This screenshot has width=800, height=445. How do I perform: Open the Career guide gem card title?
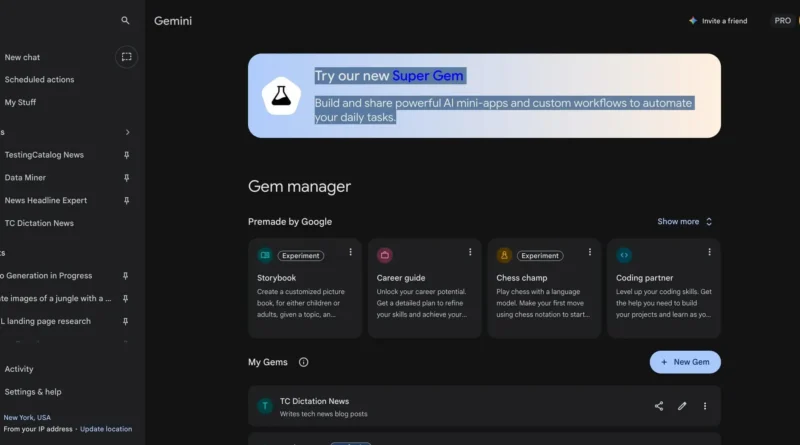point(401,278)
